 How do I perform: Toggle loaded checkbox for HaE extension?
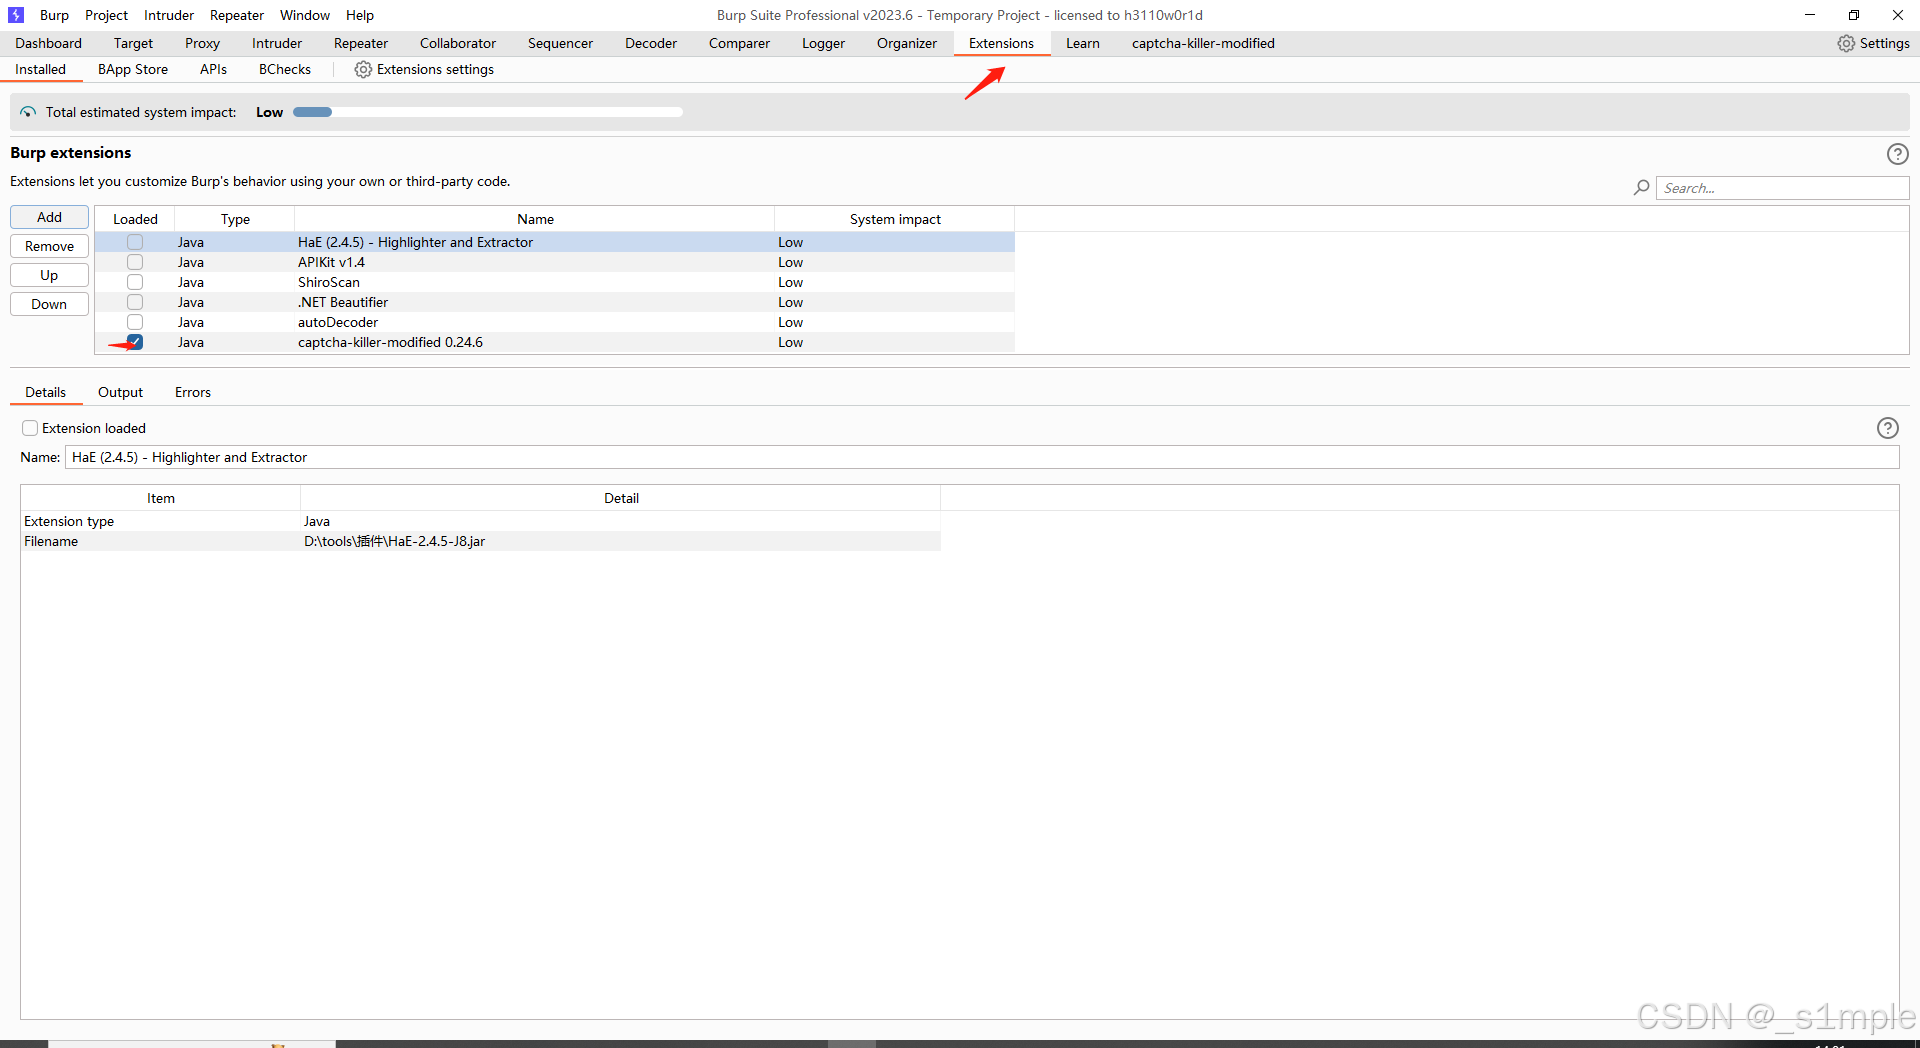135,242
